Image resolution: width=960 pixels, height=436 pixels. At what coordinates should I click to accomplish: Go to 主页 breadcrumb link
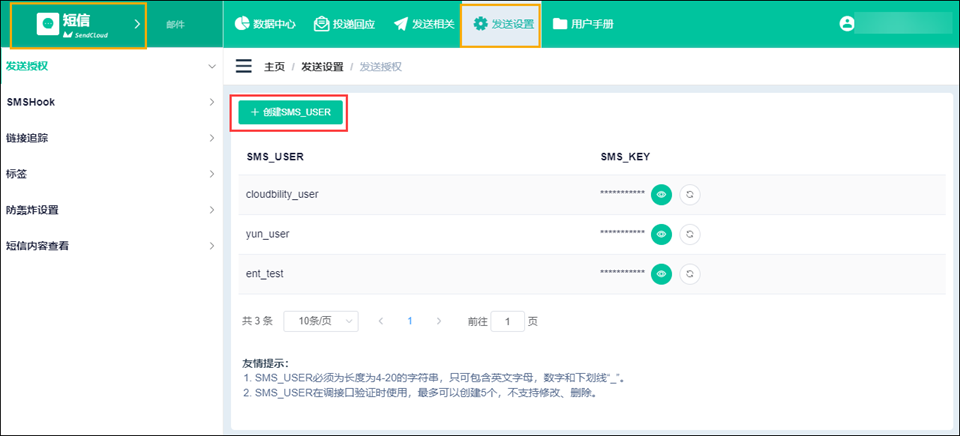(274, 67)
